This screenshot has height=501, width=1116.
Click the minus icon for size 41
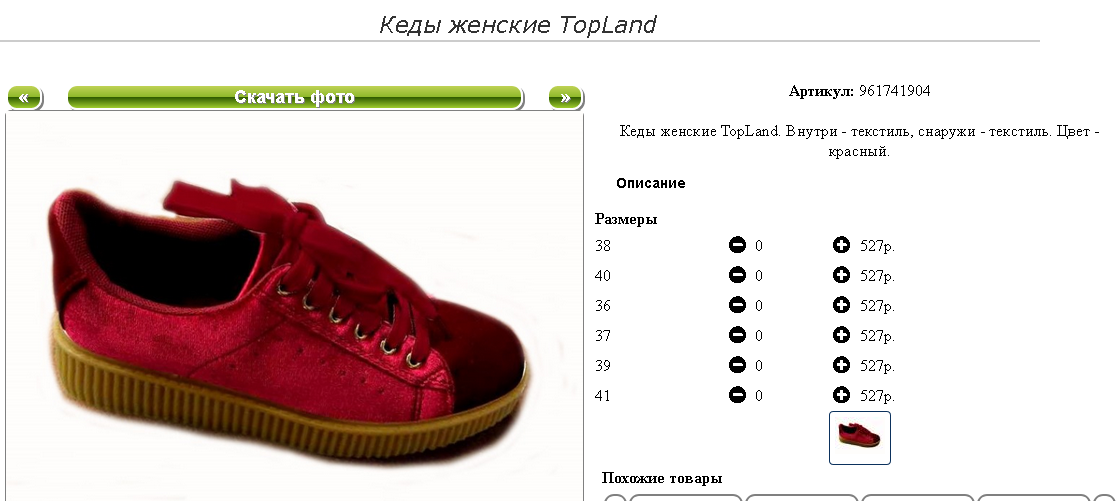coord(737,395)
